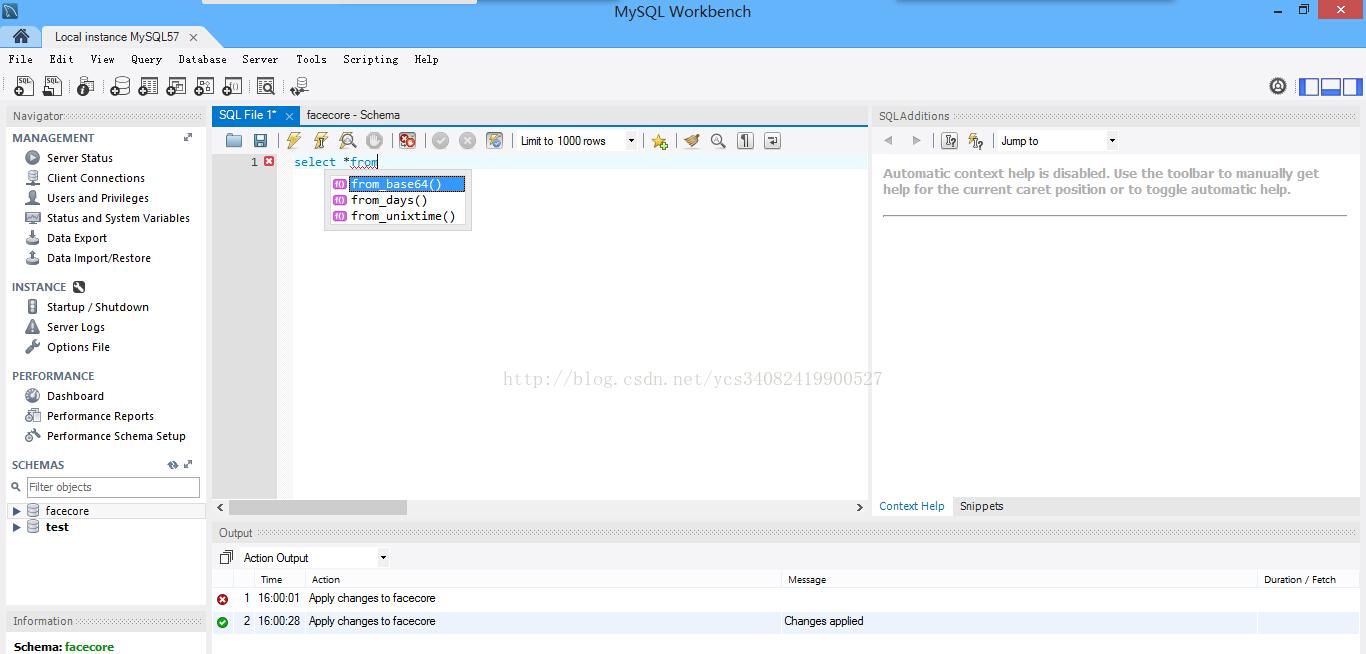The height and width of the screenshot is (654, 1366).
Task: Open Client Connections
Action: pos(96,178)
